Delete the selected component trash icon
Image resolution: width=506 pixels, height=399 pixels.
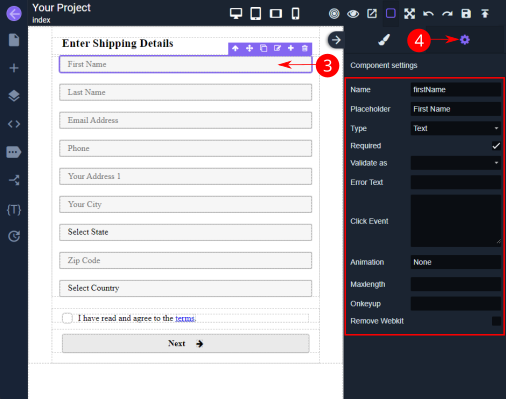point(305,48)
